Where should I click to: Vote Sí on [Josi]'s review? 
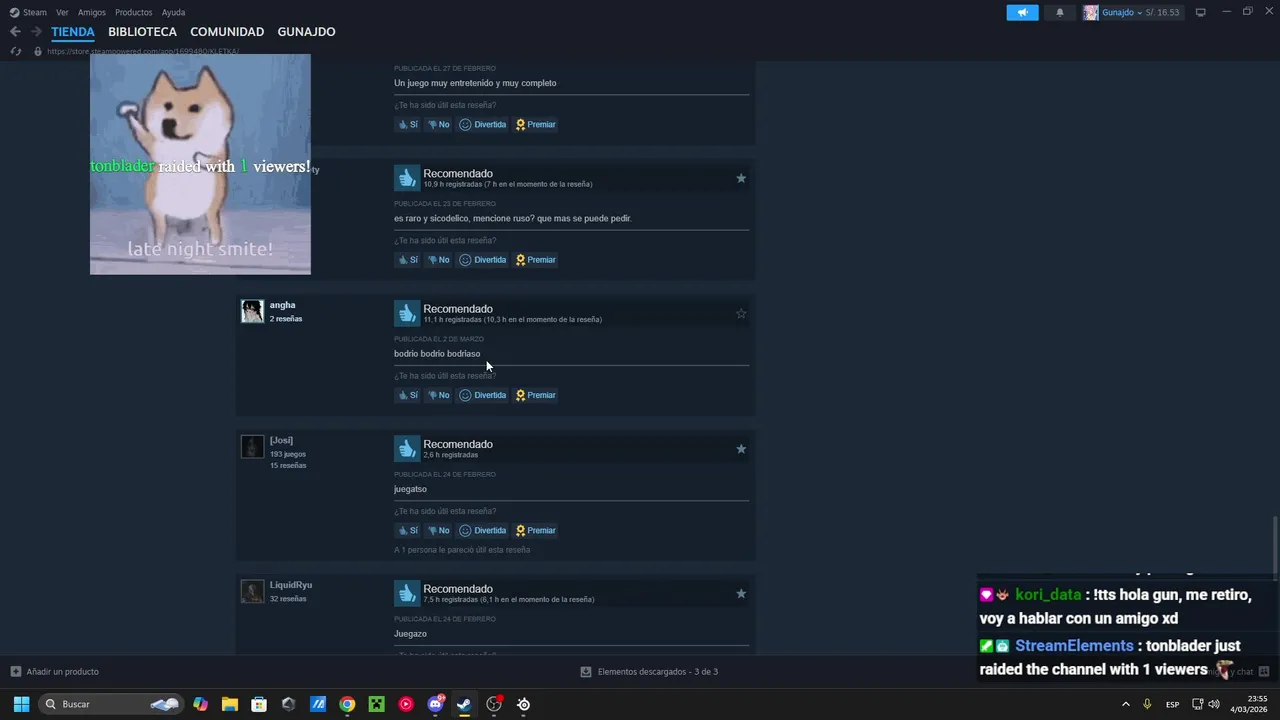[x=408, y=530]
